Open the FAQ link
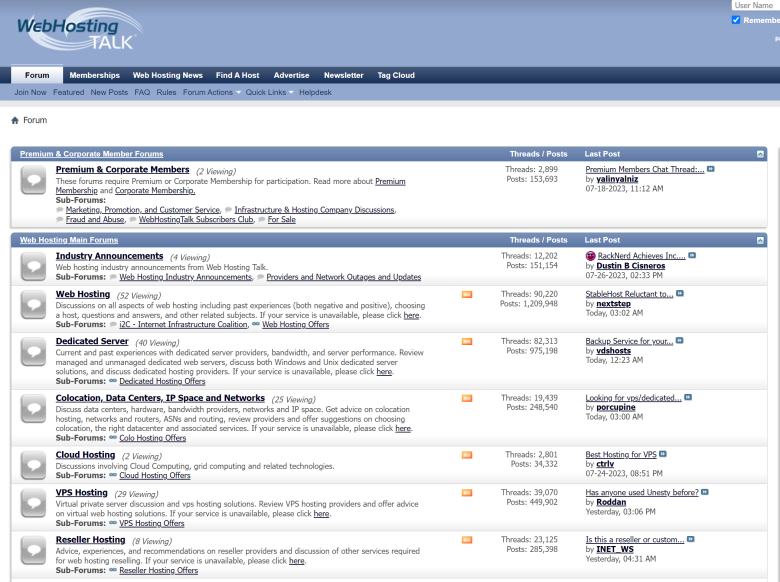 tap(142, 93)
